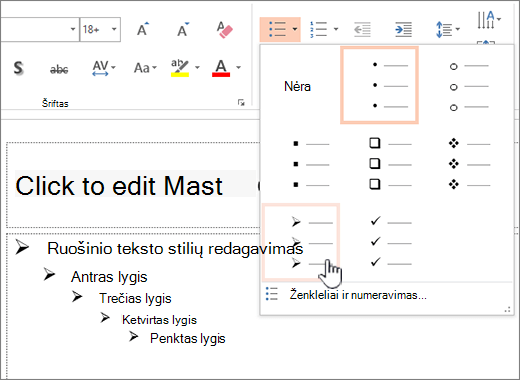This screenshot has height=380, width=520.
Task: Open font color dropdown arrow
Action: click(238, 68)
